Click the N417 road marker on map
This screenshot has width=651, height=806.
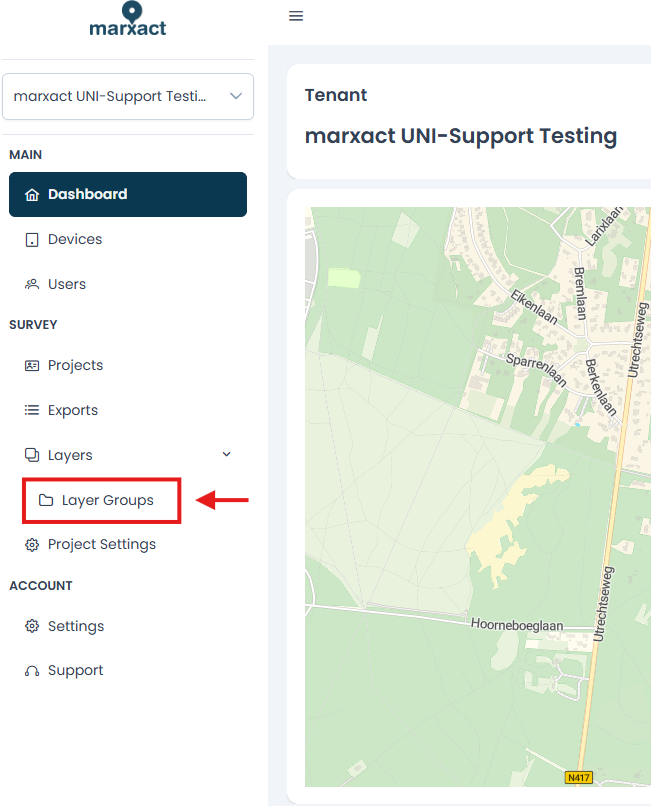pyautogui.click(x=579, y=778)
